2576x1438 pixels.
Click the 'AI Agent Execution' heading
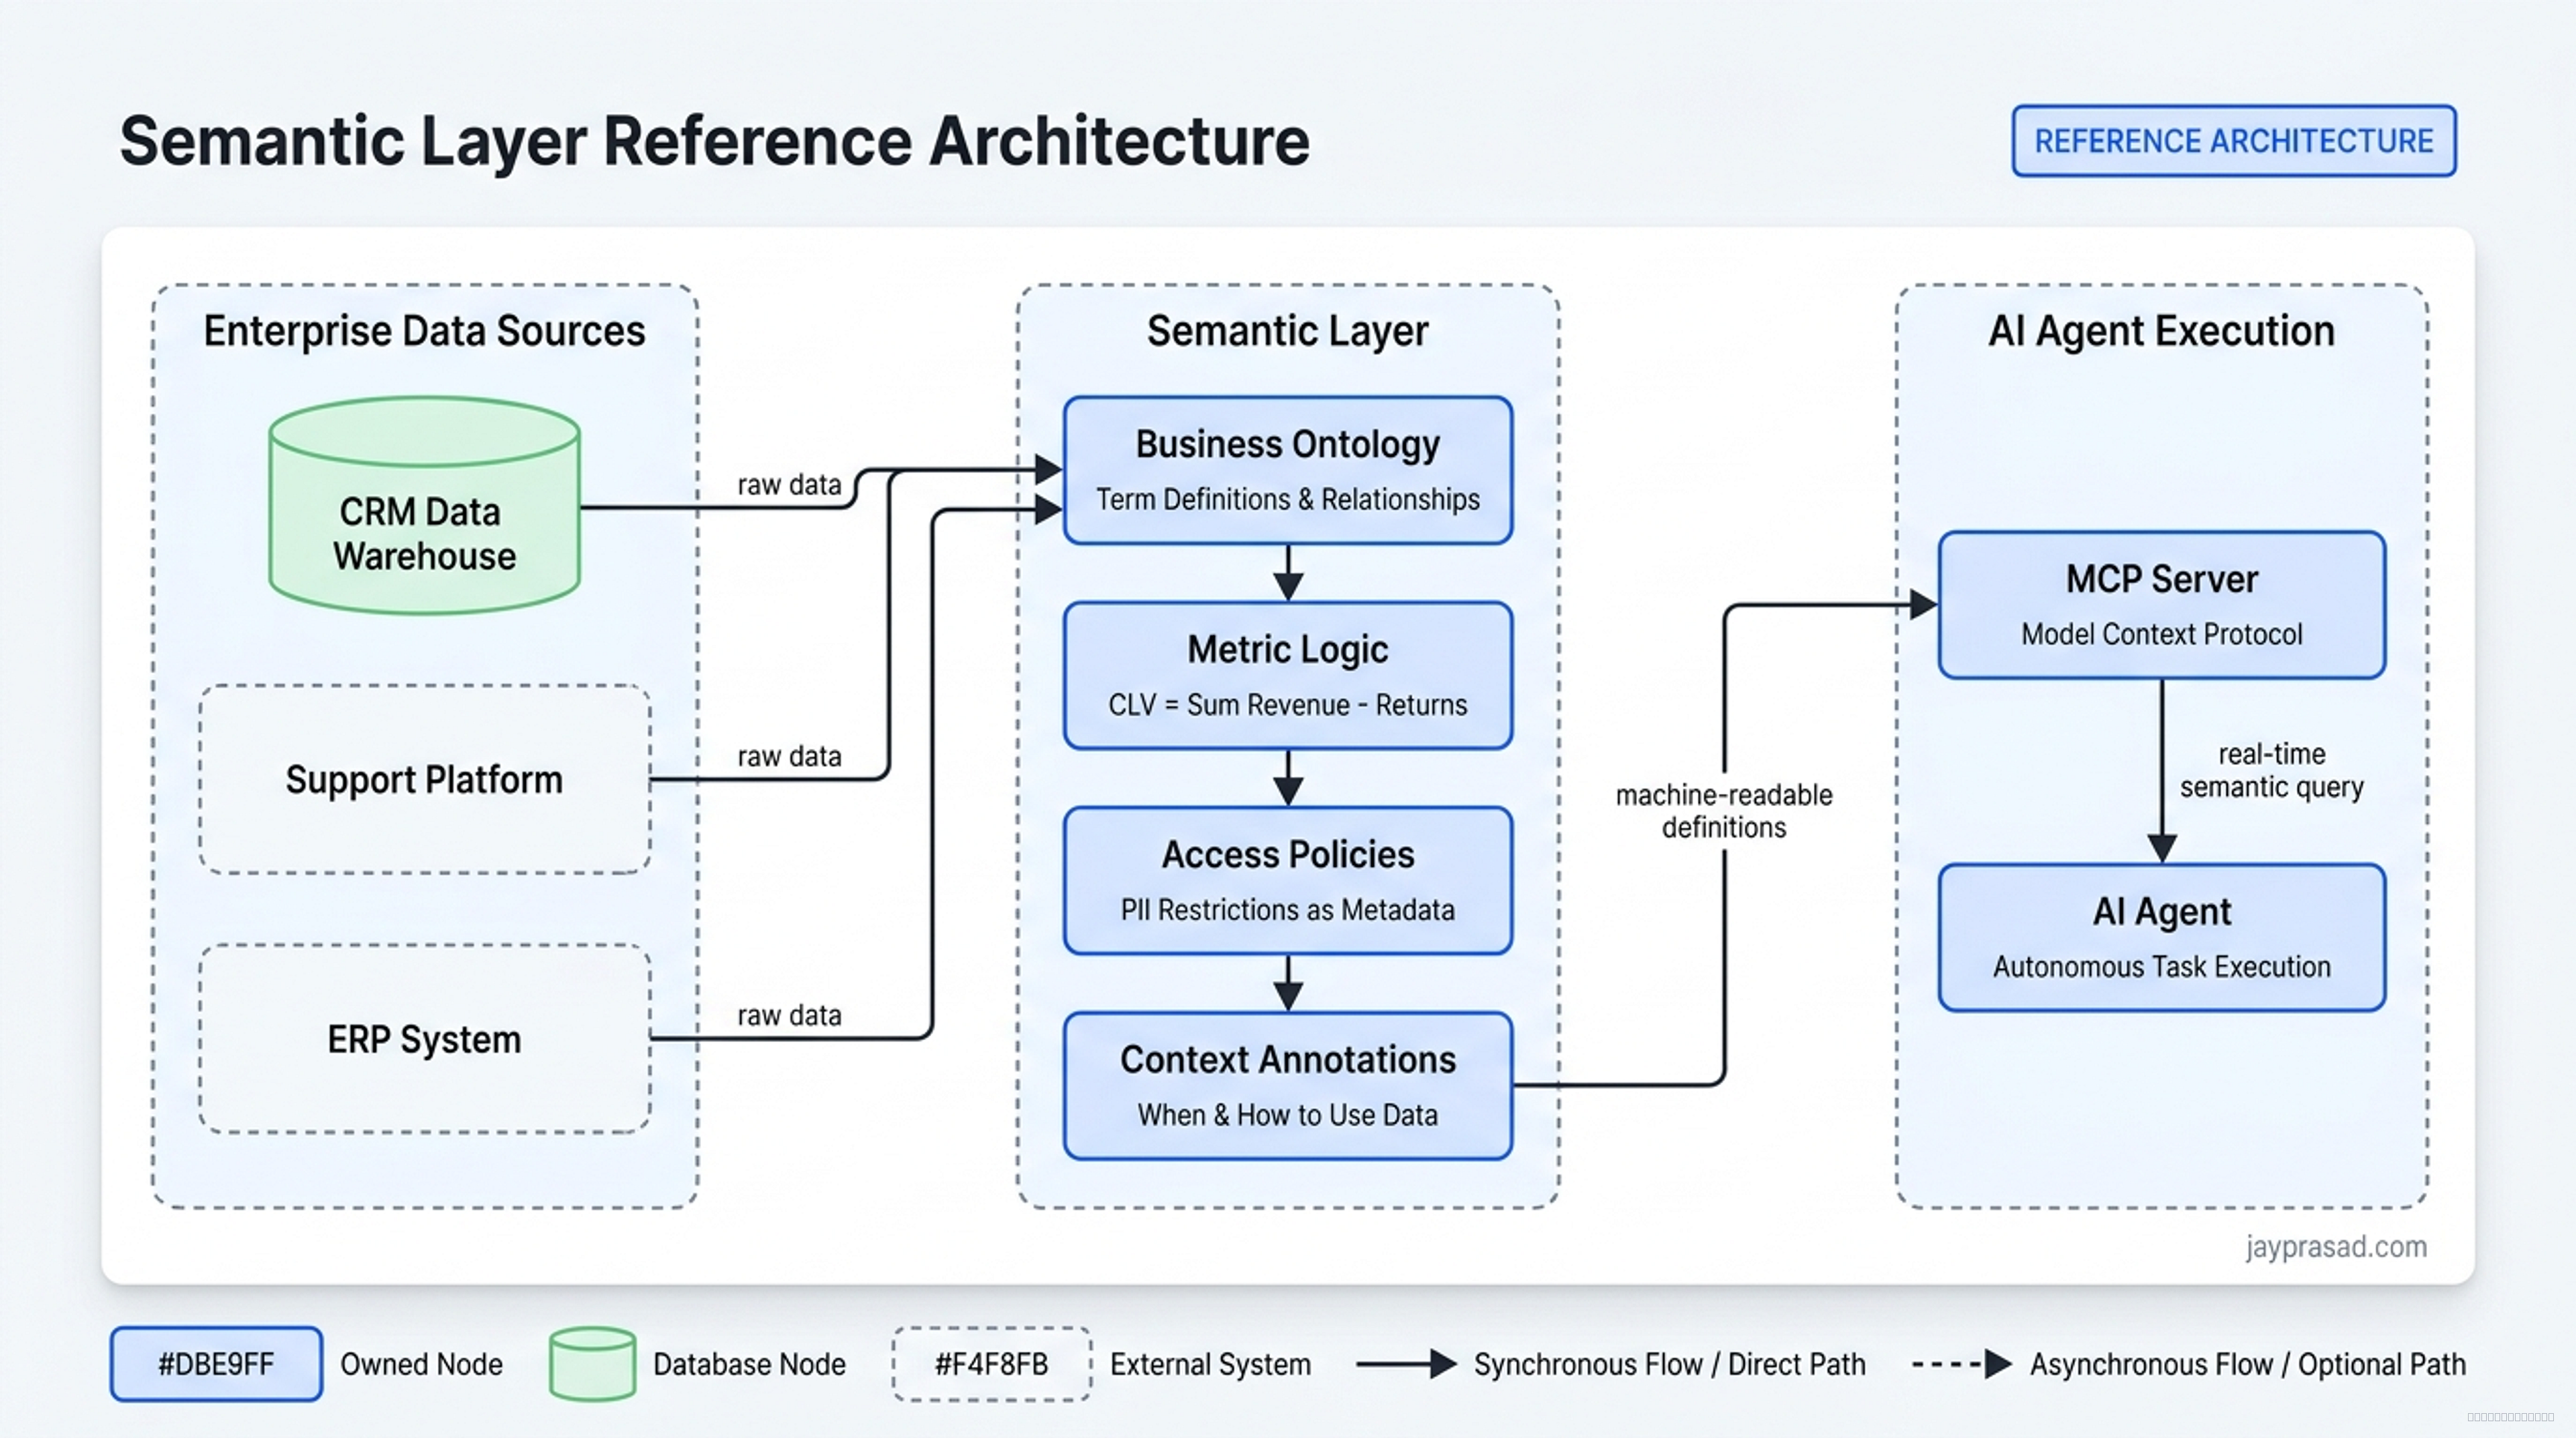[x=2161, y=331]
